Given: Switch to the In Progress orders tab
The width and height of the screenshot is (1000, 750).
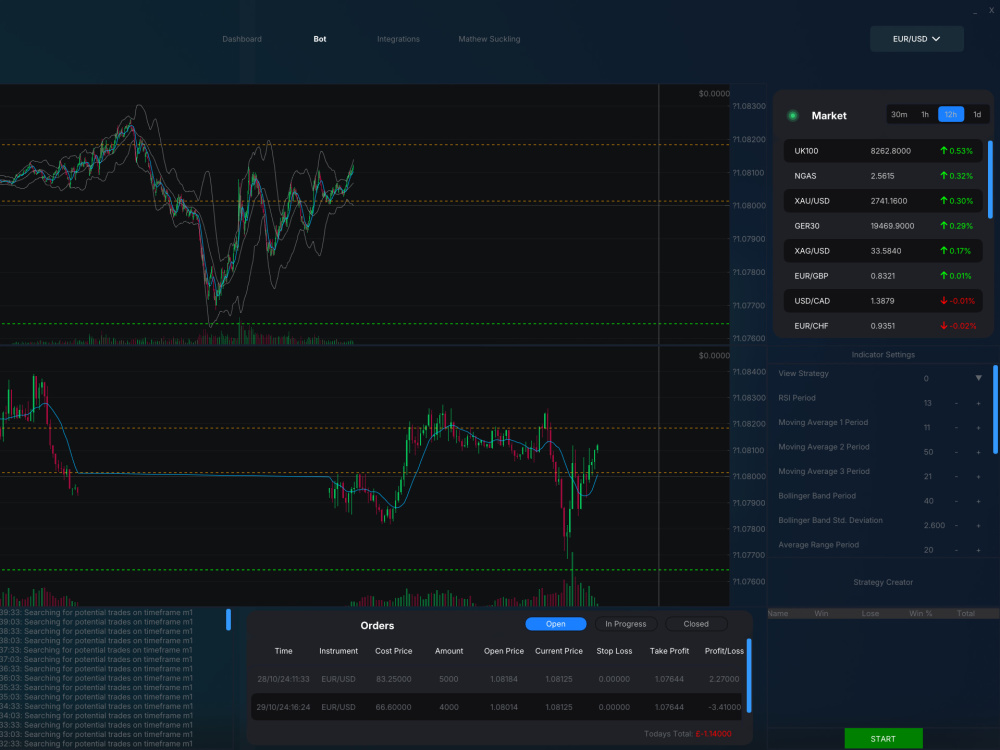Looking at the screenshot, I should pos(625,623).
